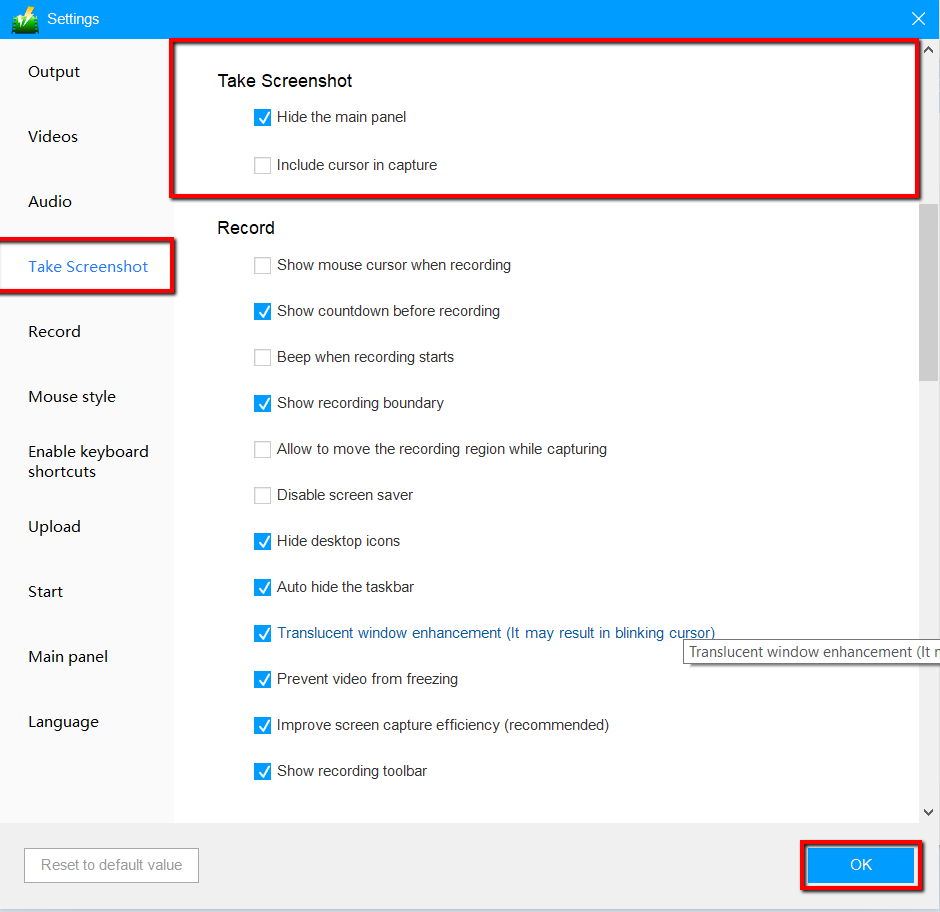
Task: Disable Show recording boundary
Action: (x=262, y=403)
